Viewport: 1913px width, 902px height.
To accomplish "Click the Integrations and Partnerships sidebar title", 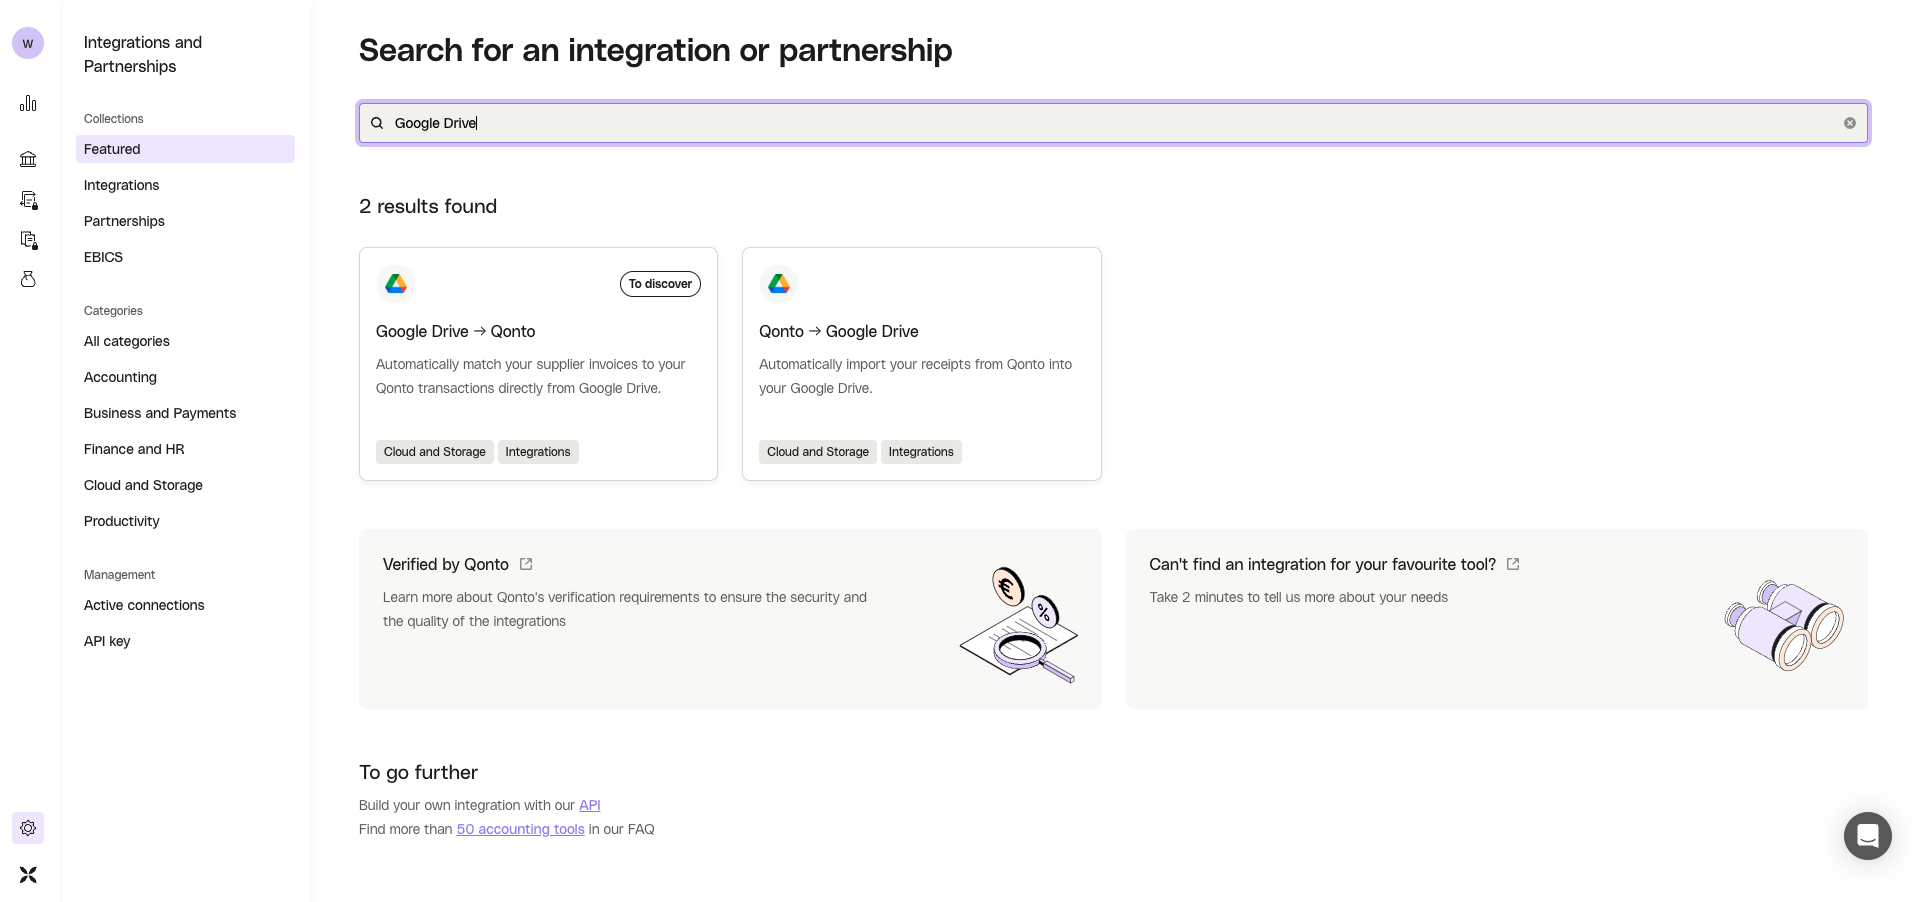I will 143,54.
